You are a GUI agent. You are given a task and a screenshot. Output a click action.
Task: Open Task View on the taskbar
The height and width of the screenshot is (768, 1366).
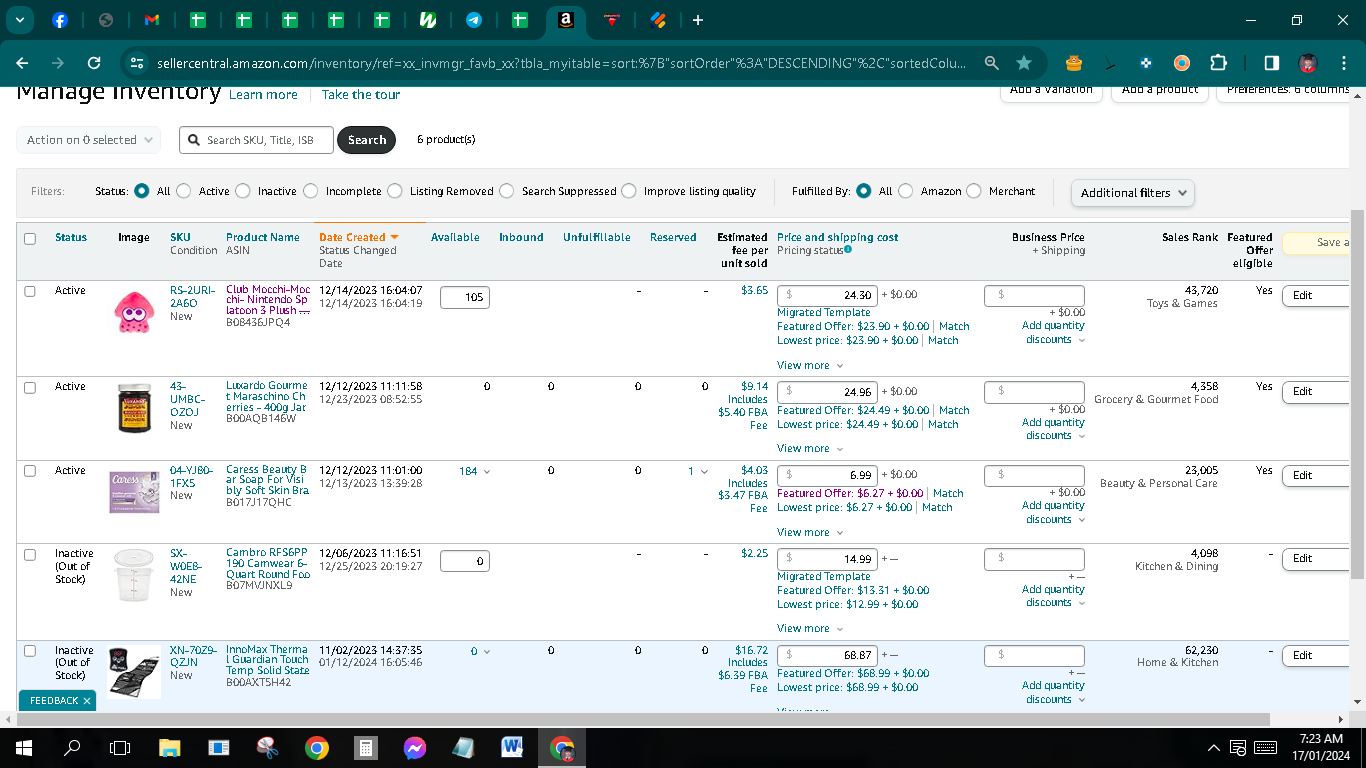tap(120, 747)
